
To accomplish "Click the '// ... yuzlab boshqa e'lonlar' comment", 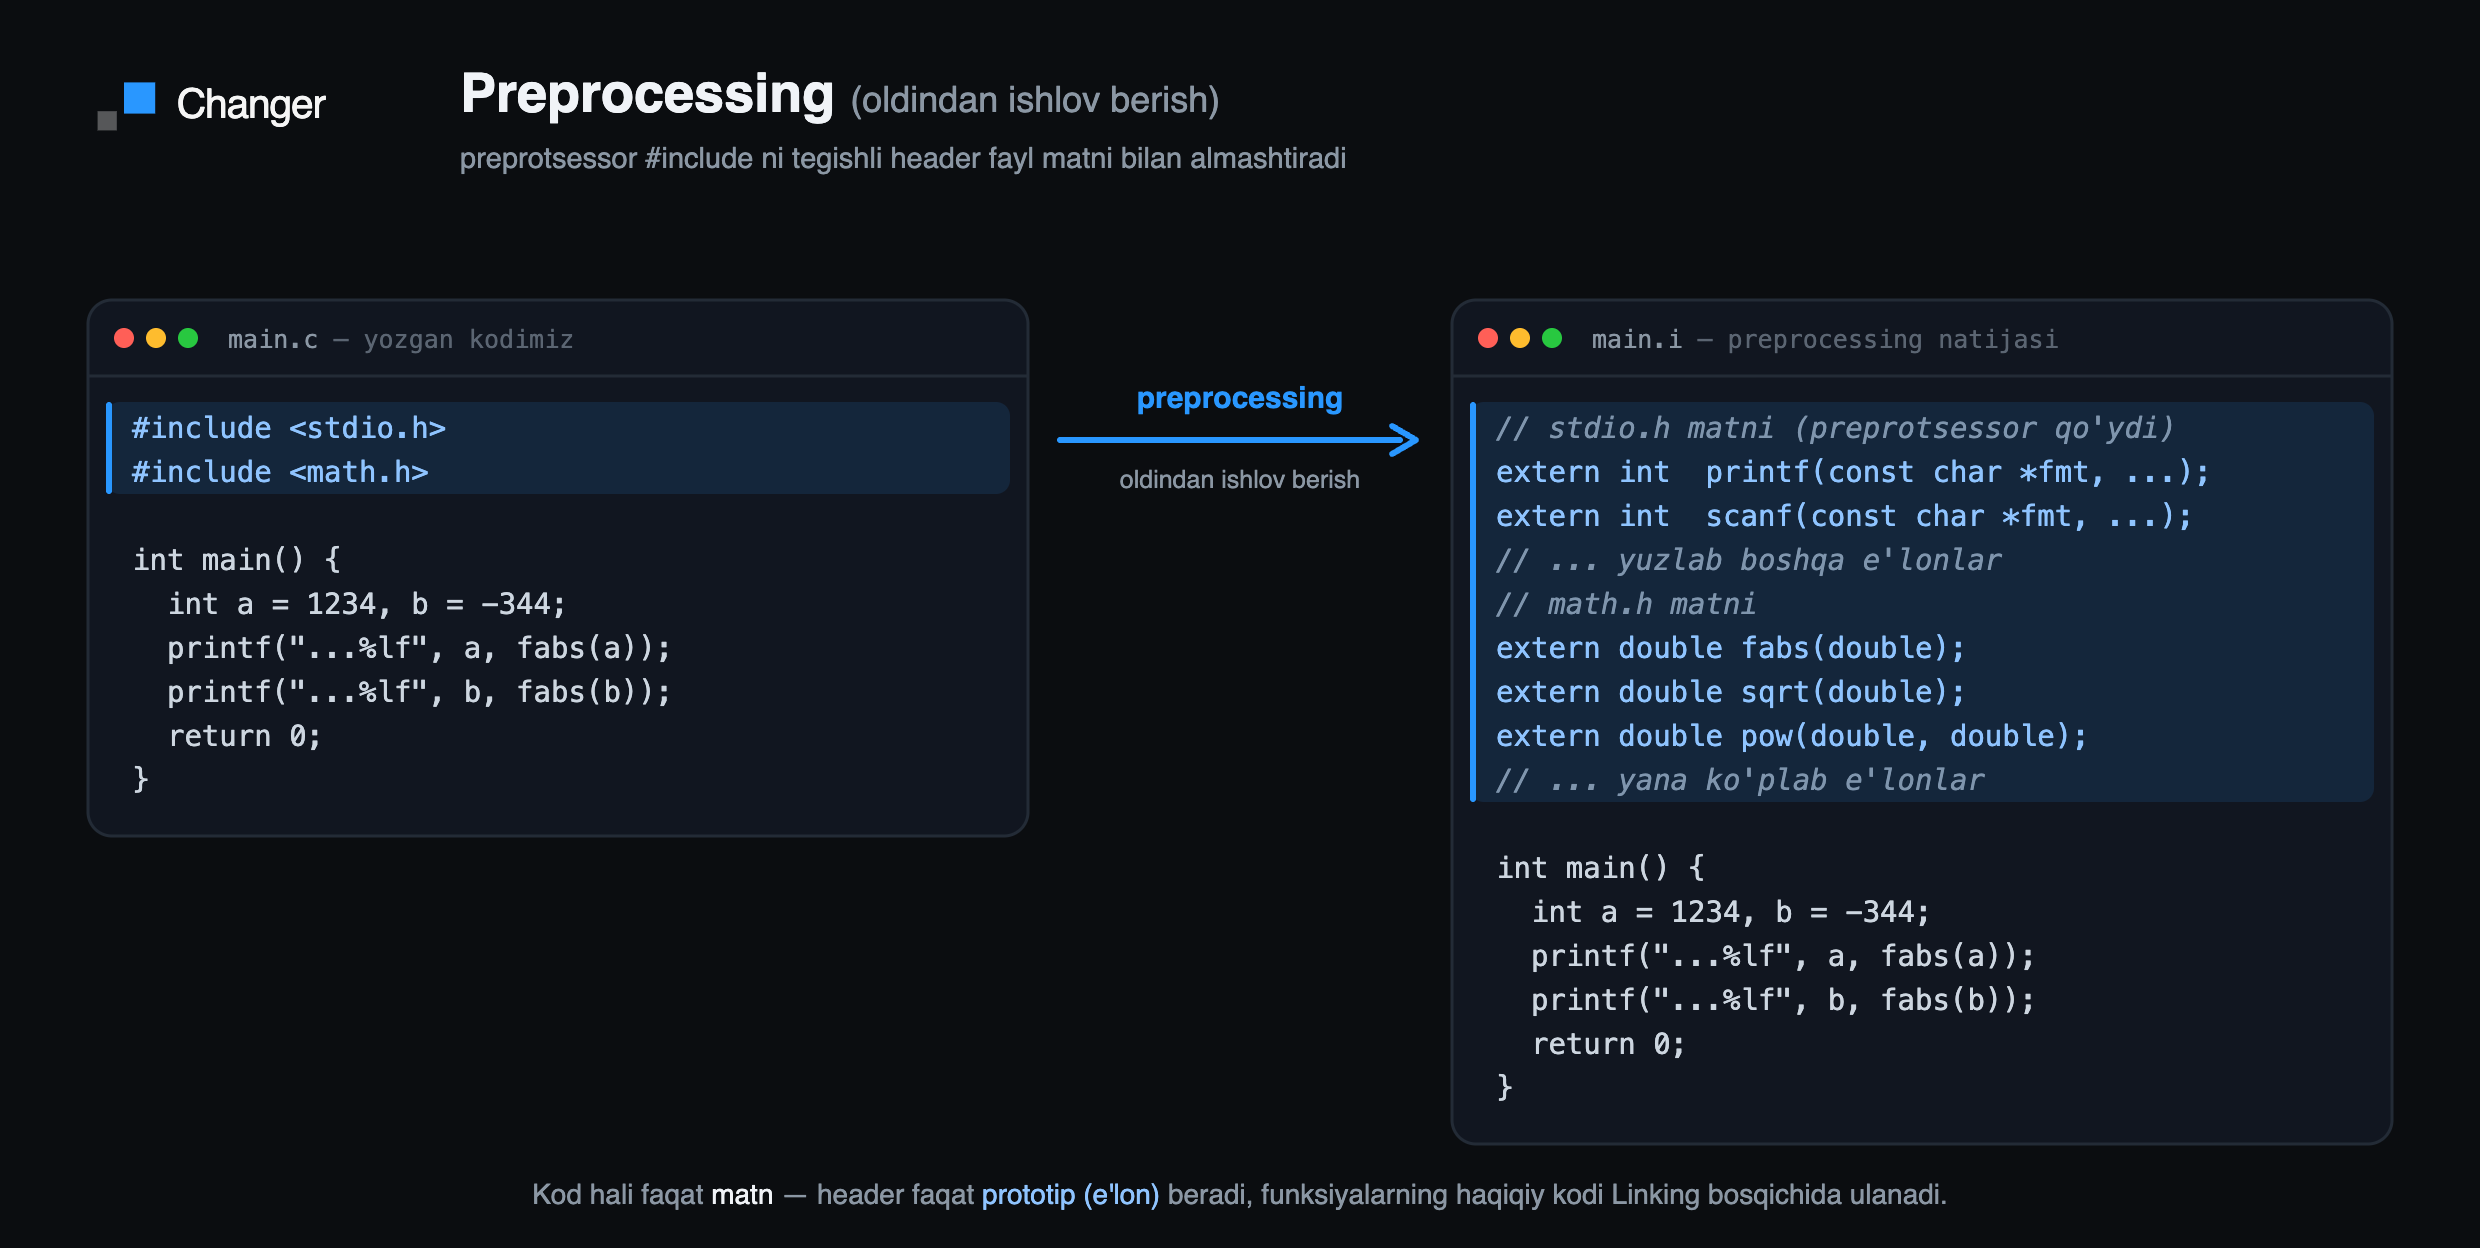I will pyautogui.click(x=1748, y=560).
